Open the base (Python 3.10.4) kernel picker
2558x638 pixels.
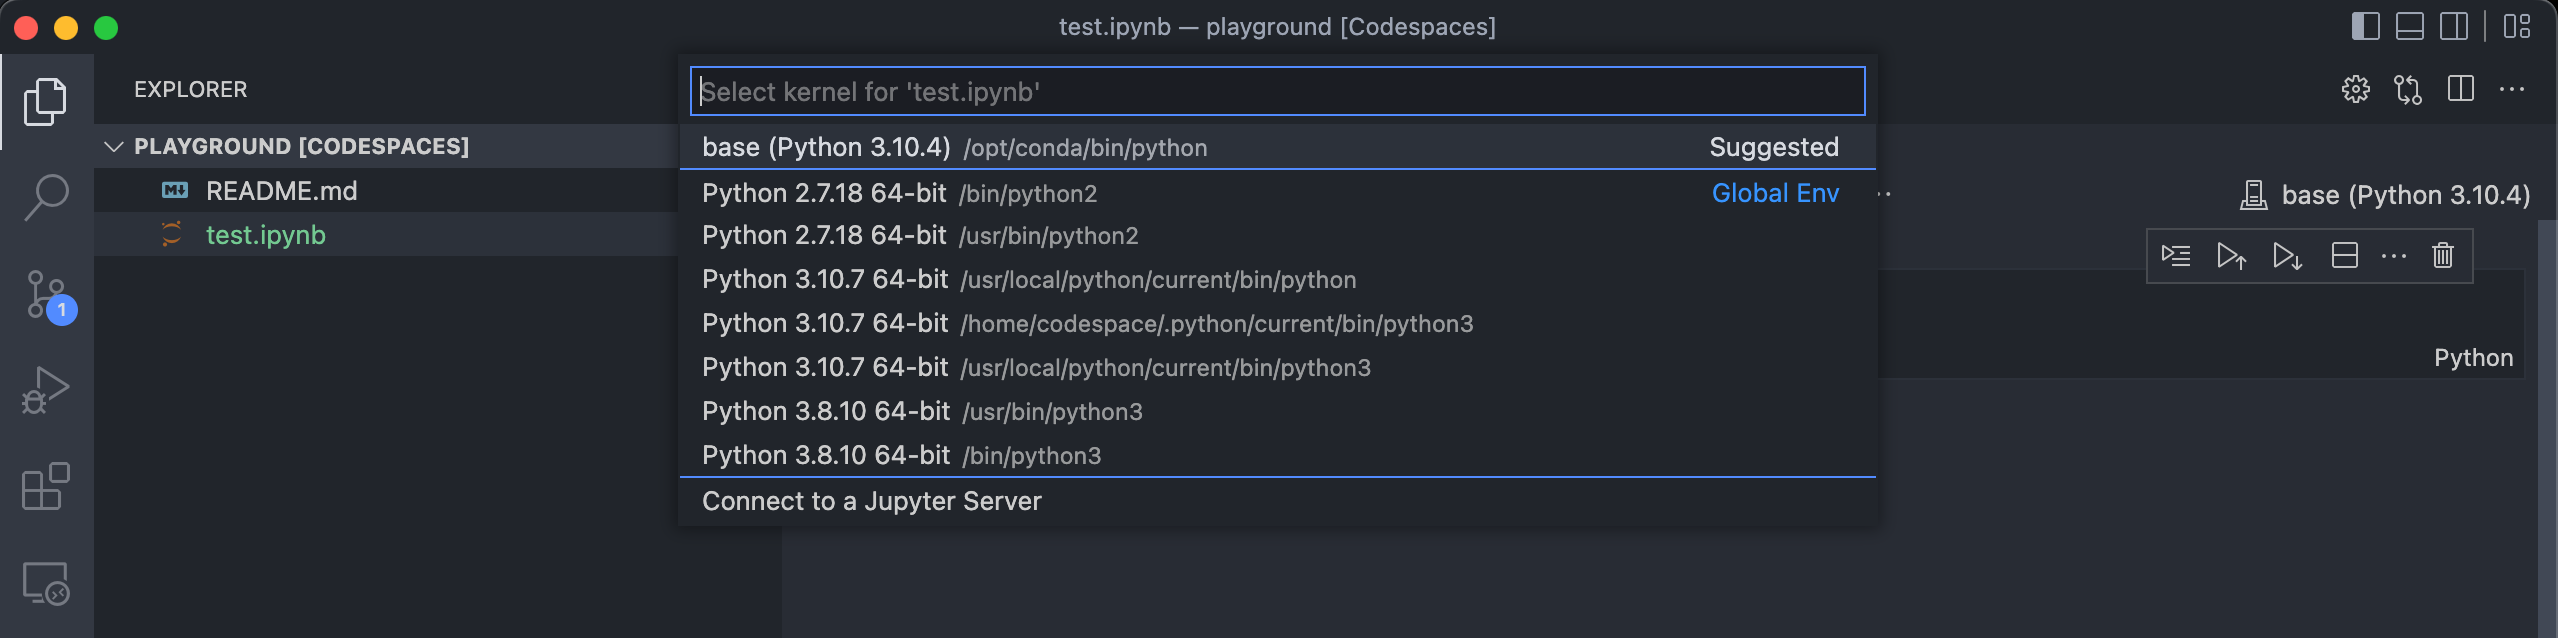point(2385,195)
